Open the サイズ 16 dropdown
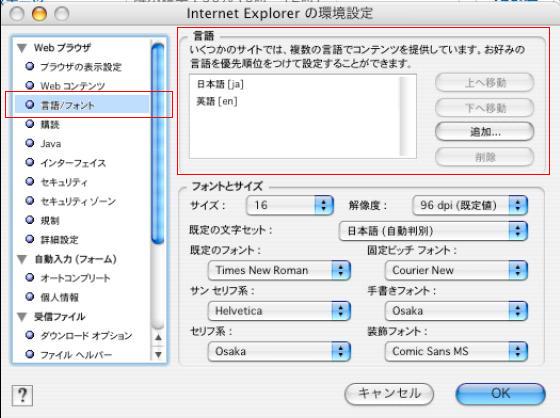This screenshot has width=560, height=418. (x=290, y=205)
